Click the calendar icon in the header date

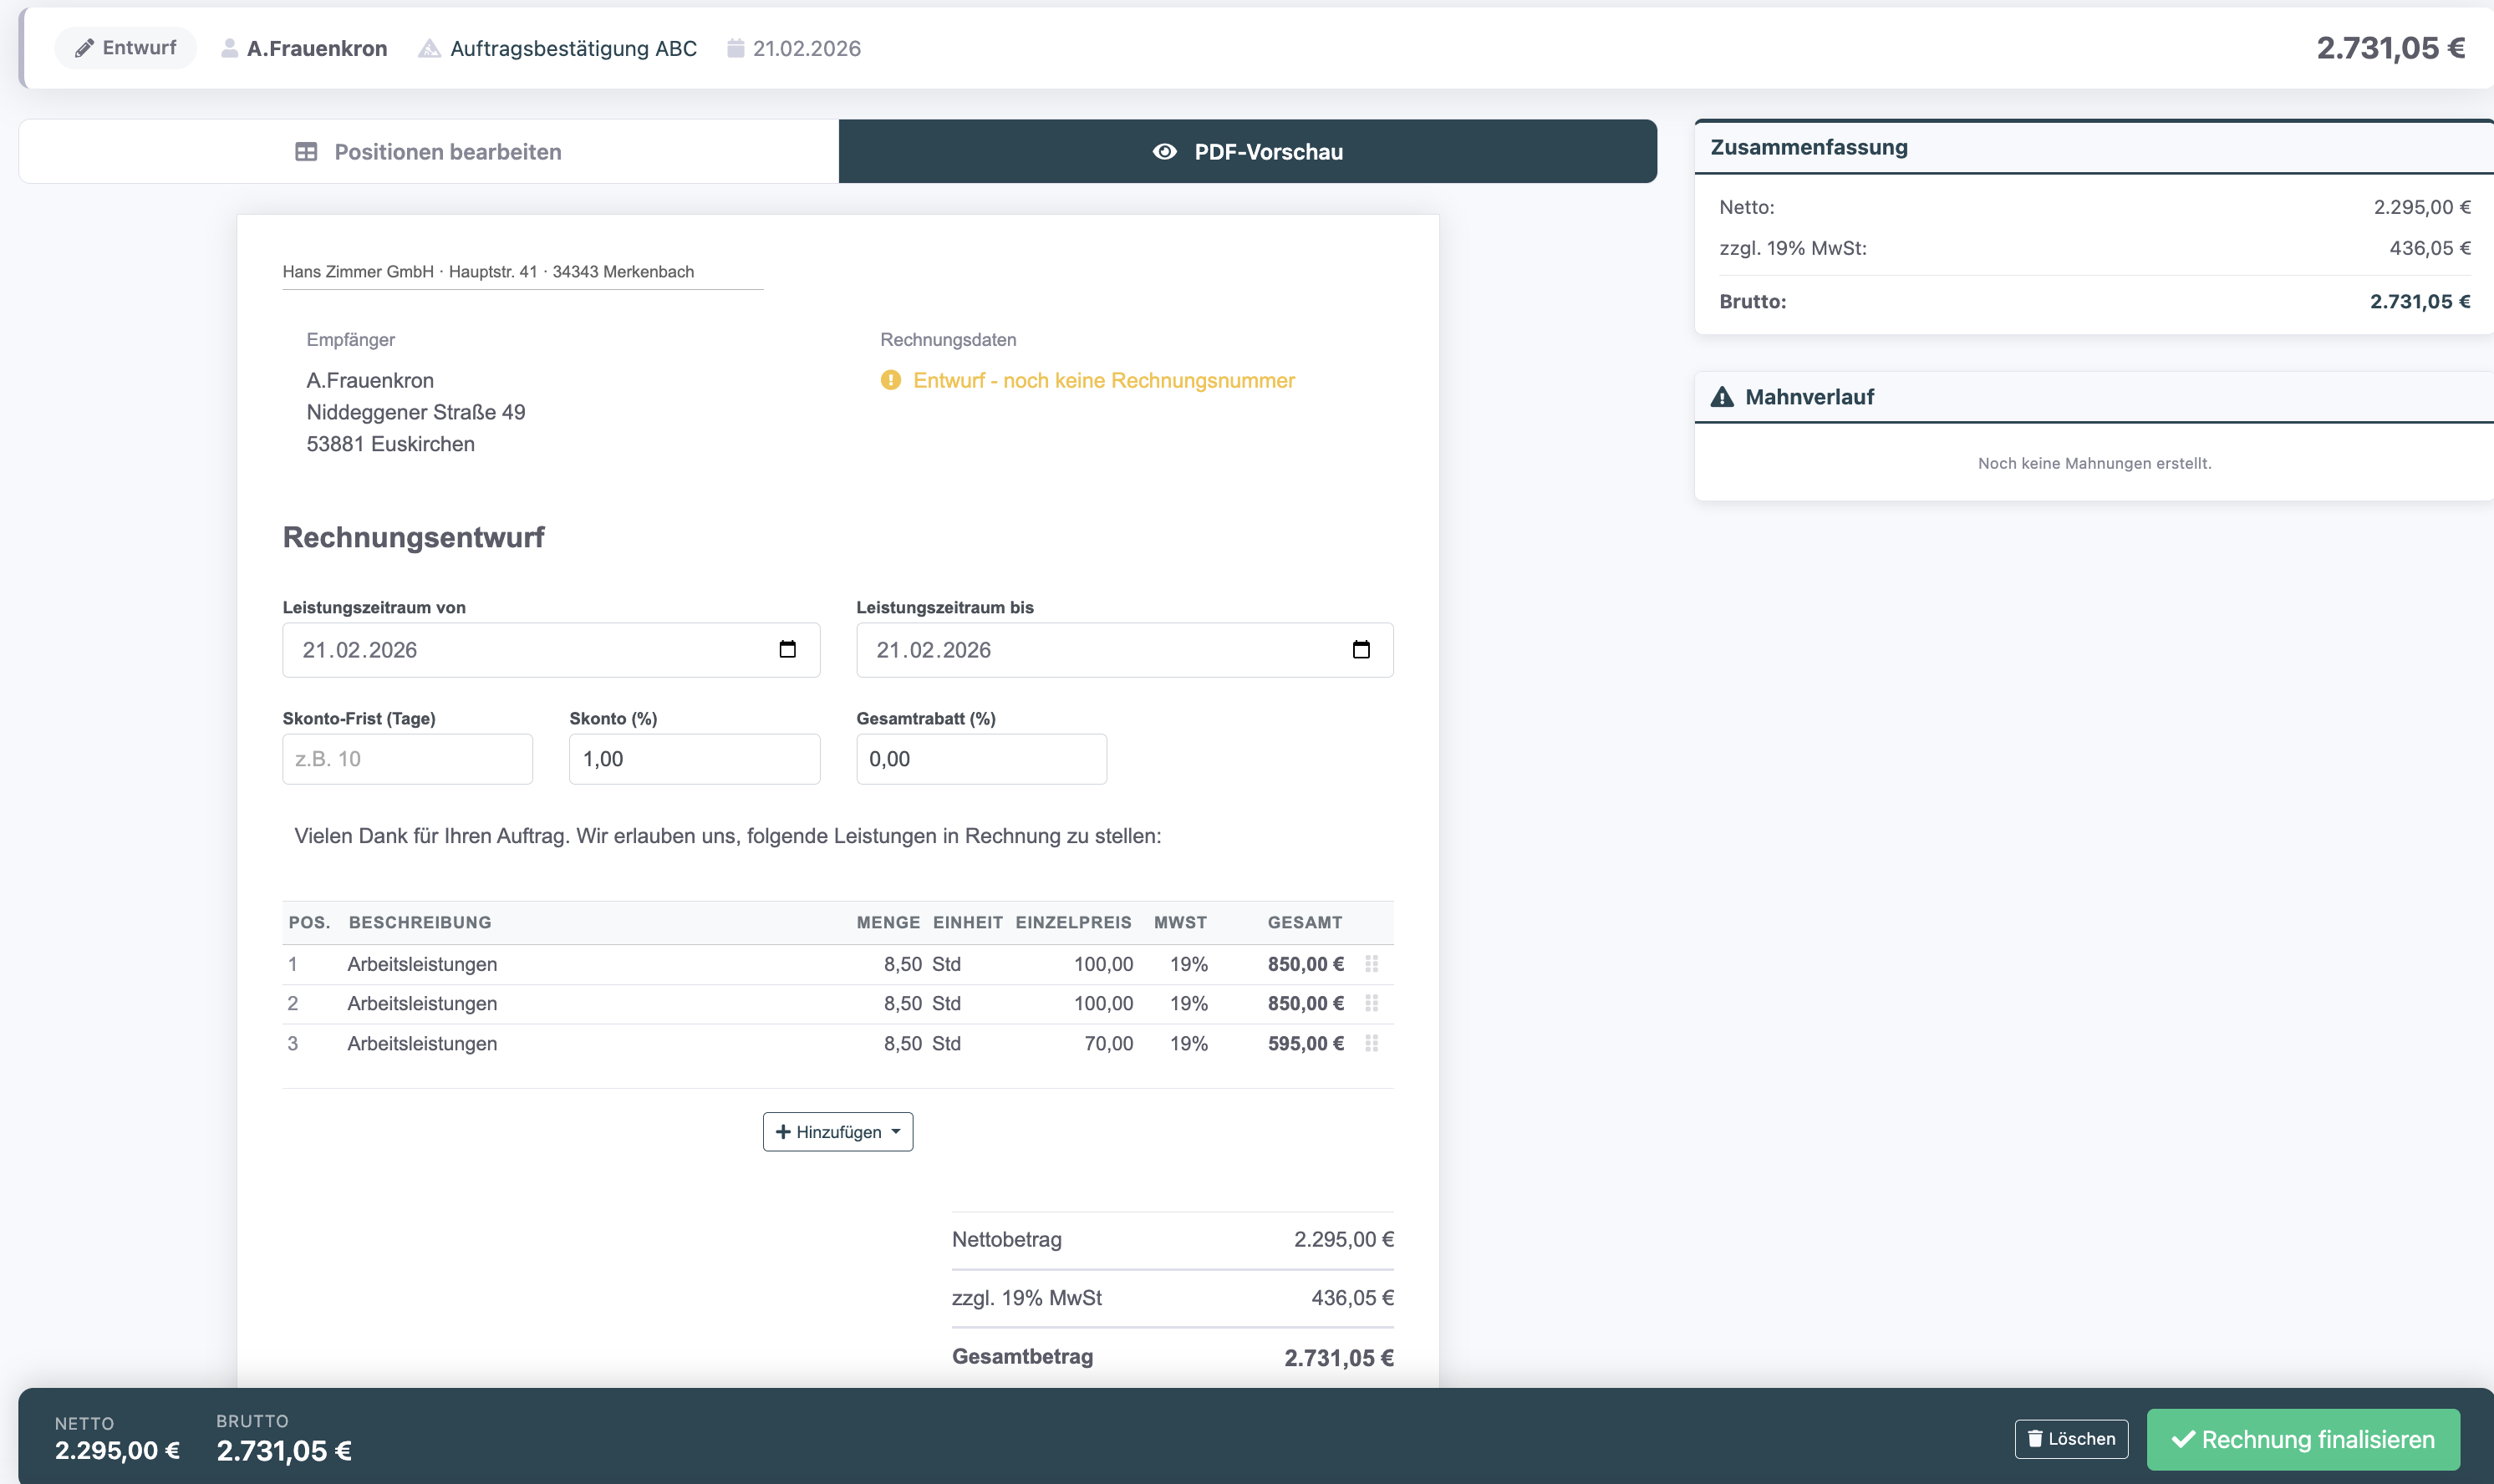(x=735, y=48)
